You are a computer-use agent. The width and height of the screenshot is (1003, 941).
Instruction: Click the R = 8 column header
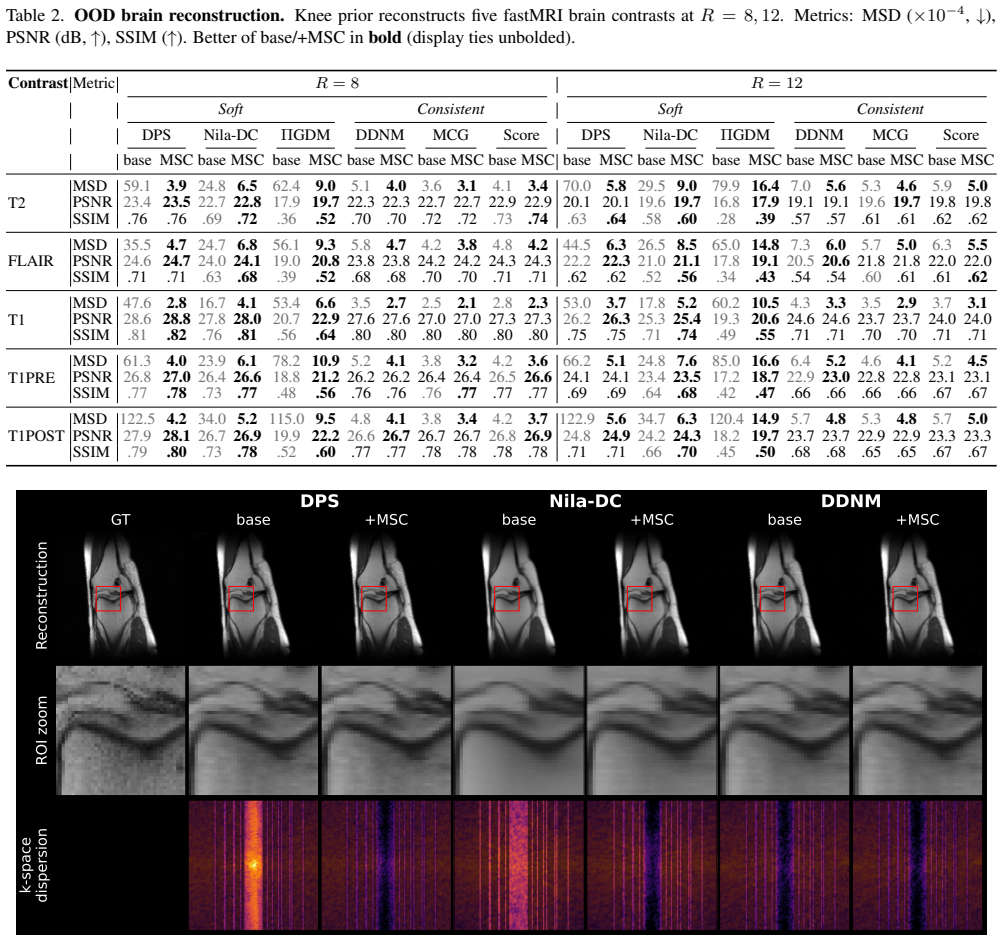coord(337,83)
